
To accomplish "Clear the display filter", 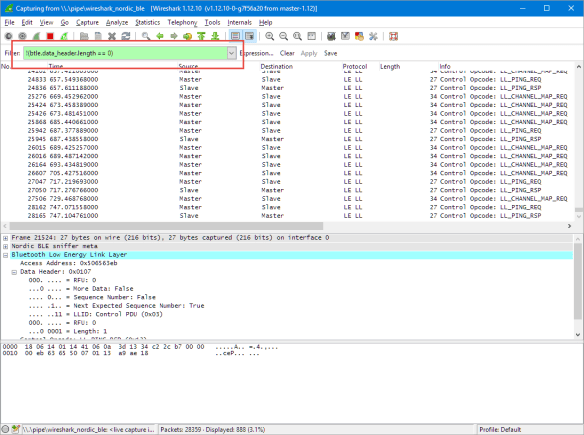I will coord(287,53).
